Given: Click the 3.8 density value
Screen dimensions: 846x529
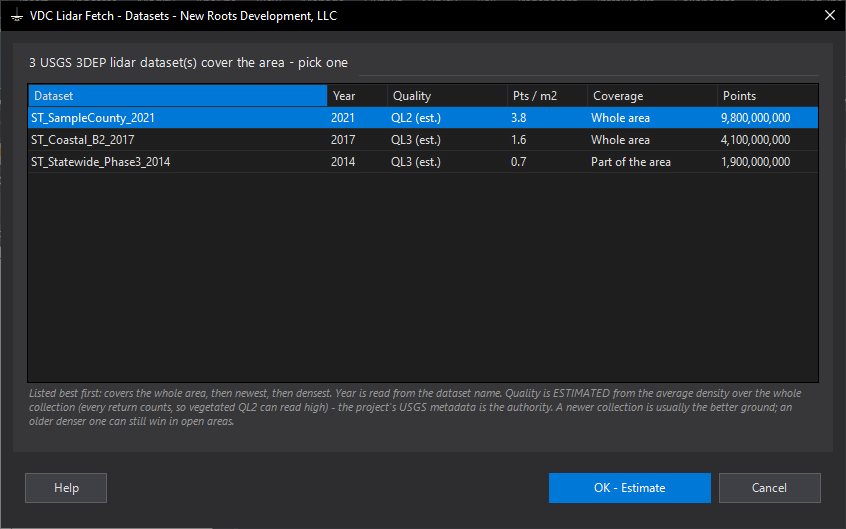Looking at the screenshot, I should [518, 118].
